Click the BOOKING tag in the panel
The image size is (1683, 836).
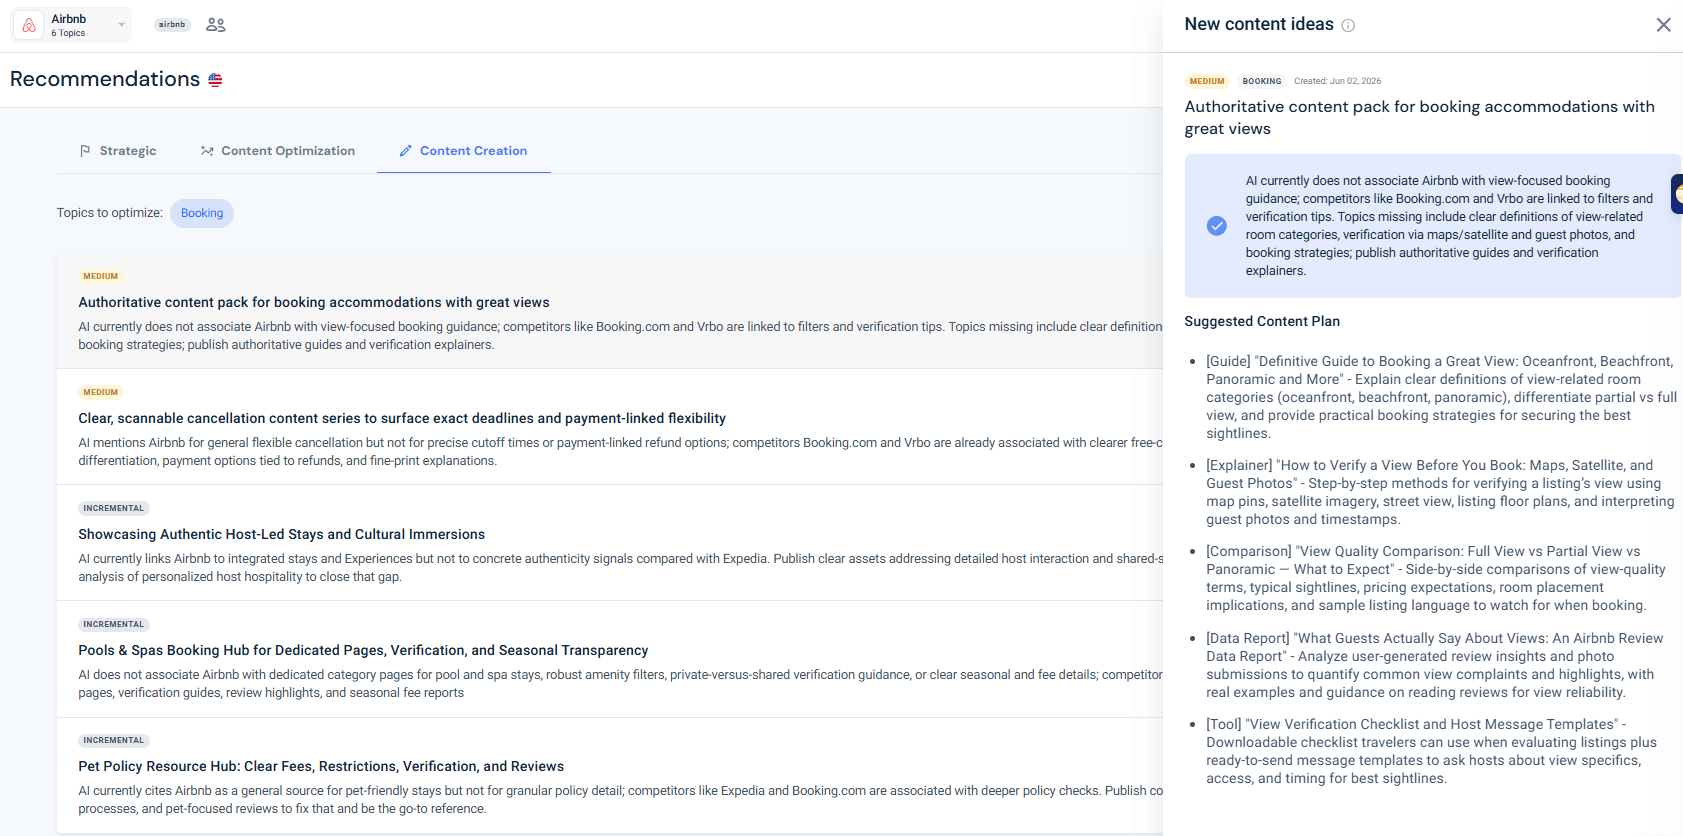pyautogui.click(x=1262, y=81)
